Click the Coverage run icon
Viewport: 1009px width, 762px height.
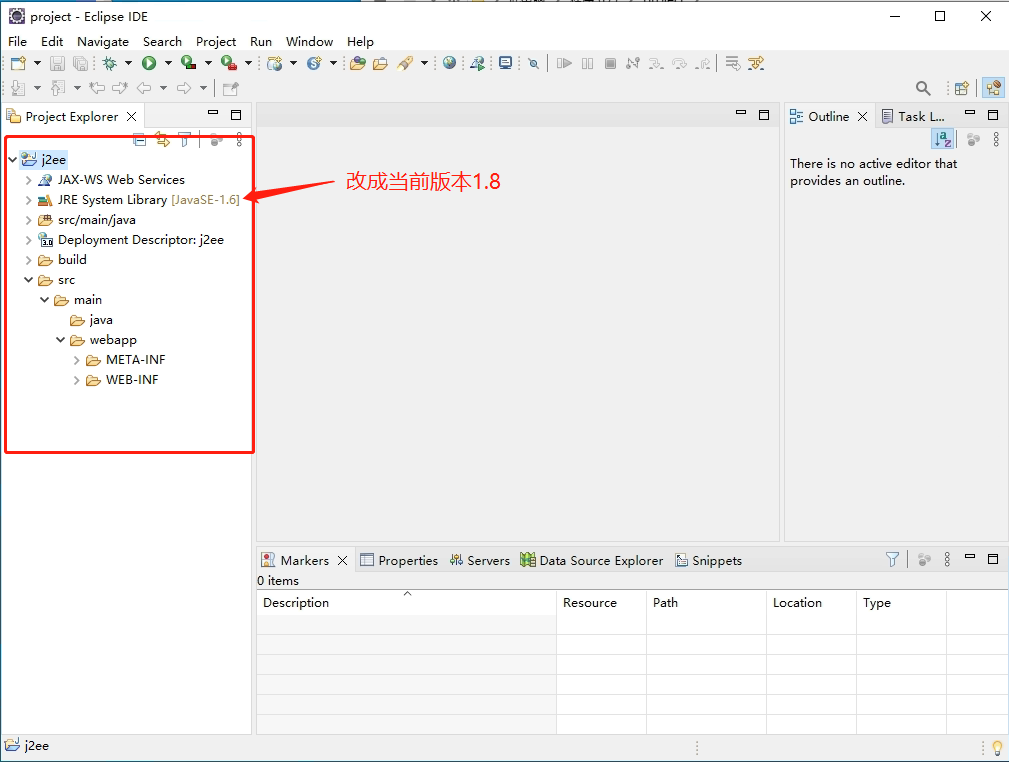189,63
